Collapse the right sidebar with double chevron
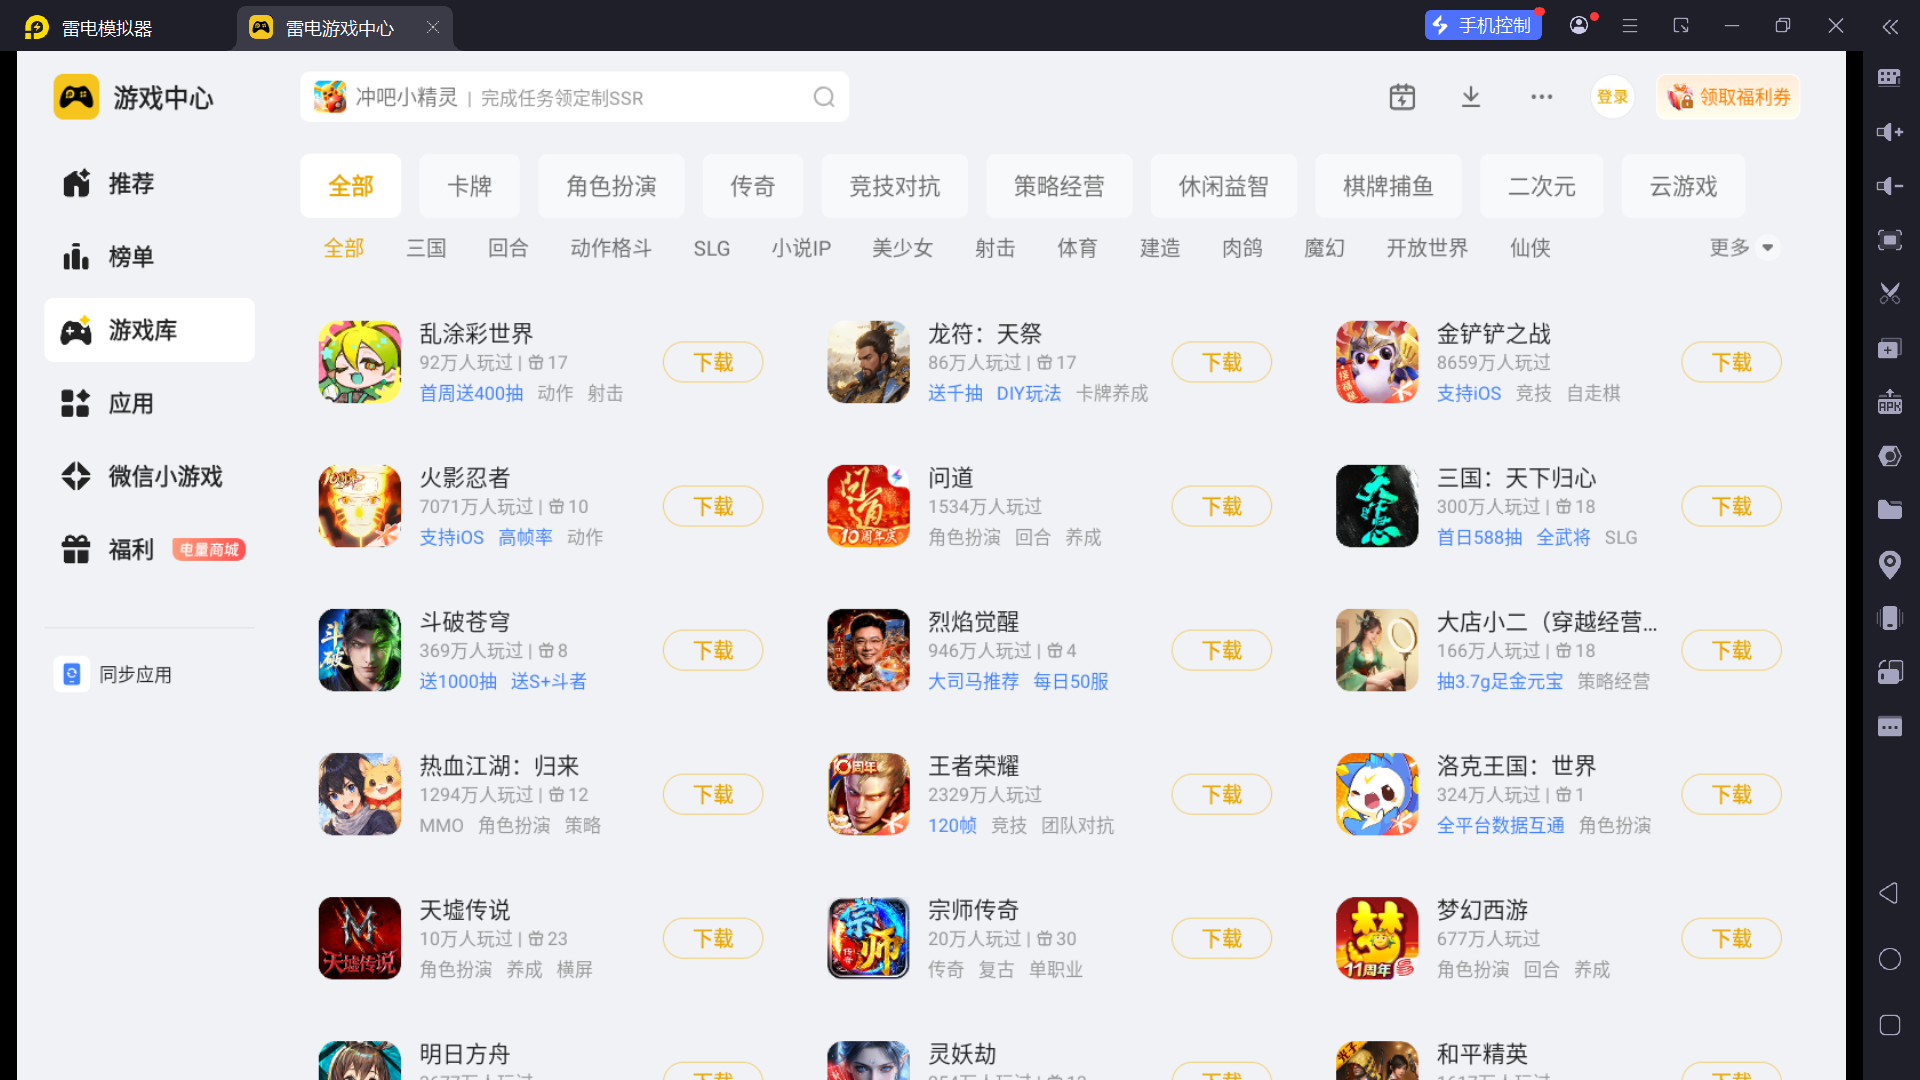Viewport: 1920px width, 1080px height. (1889, 27)
